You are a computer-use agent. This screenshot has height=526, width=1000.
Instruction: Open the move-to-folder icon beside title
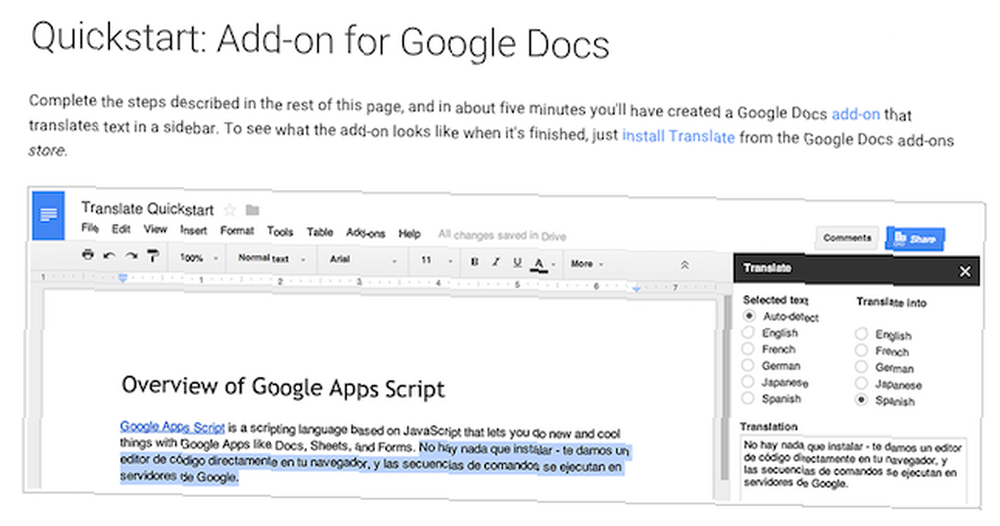(253, 210)
